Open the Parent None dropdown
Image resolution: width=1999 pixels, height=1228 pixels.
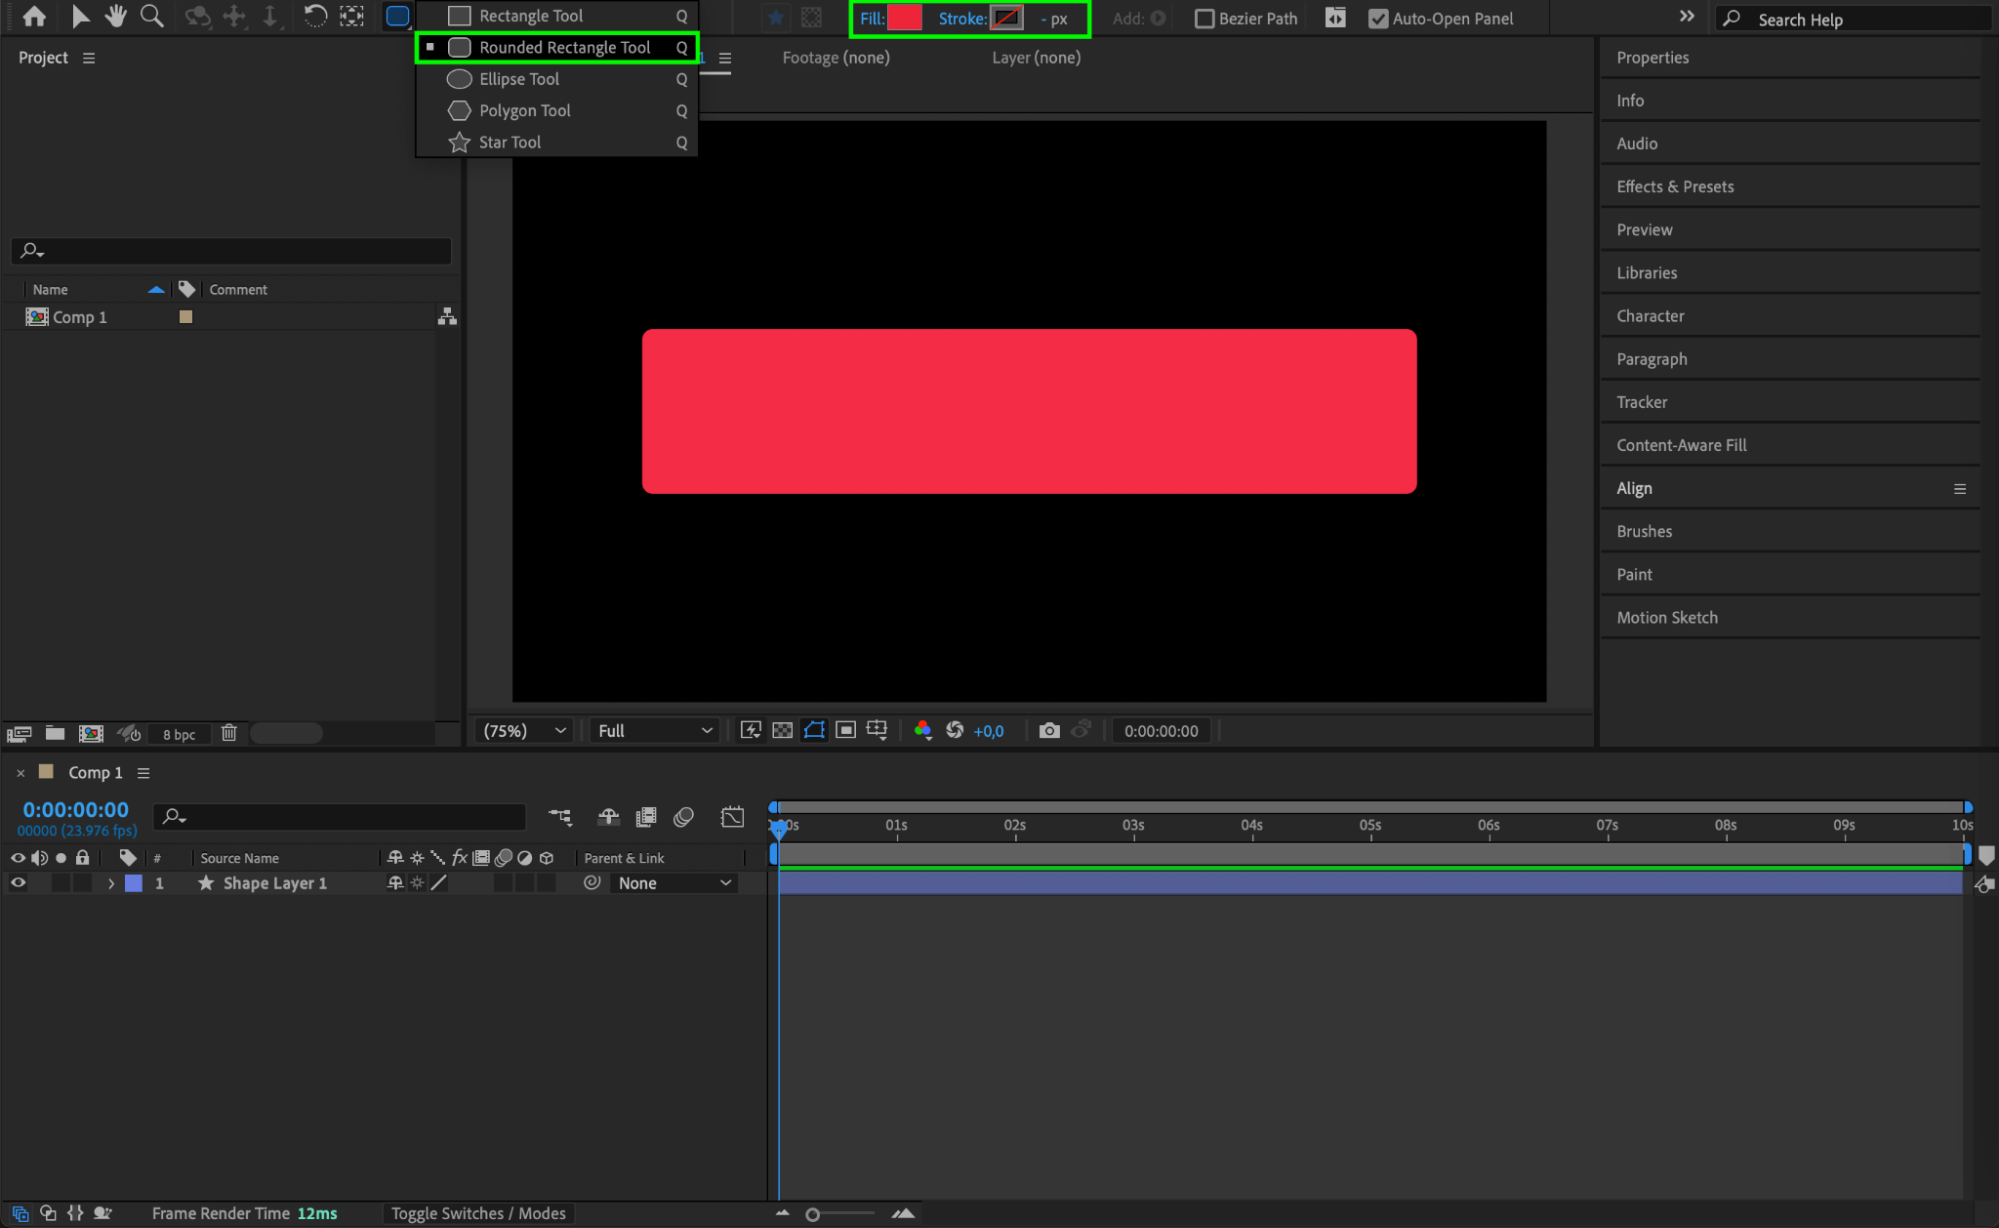tap(674, 883)
